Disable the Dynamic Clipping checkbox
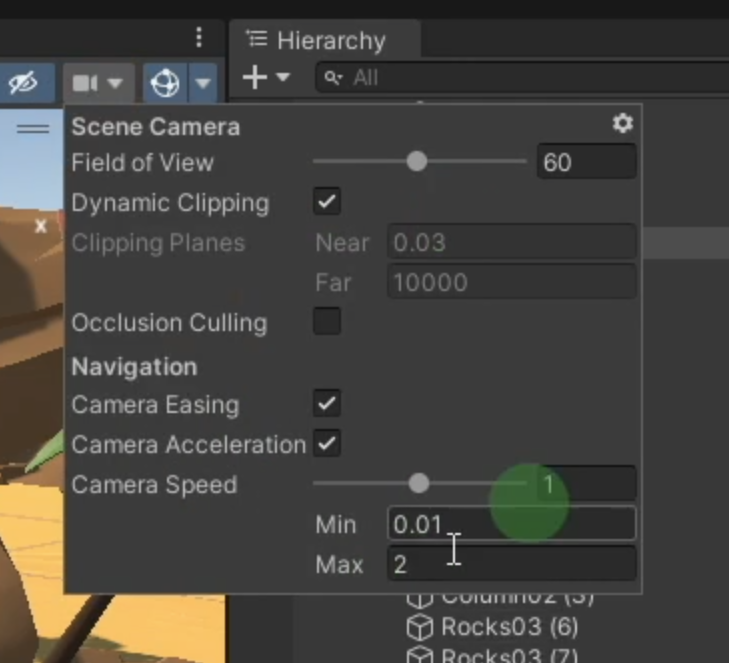The width and height of the screenshot is (729, 663). [x=327, y=202]
